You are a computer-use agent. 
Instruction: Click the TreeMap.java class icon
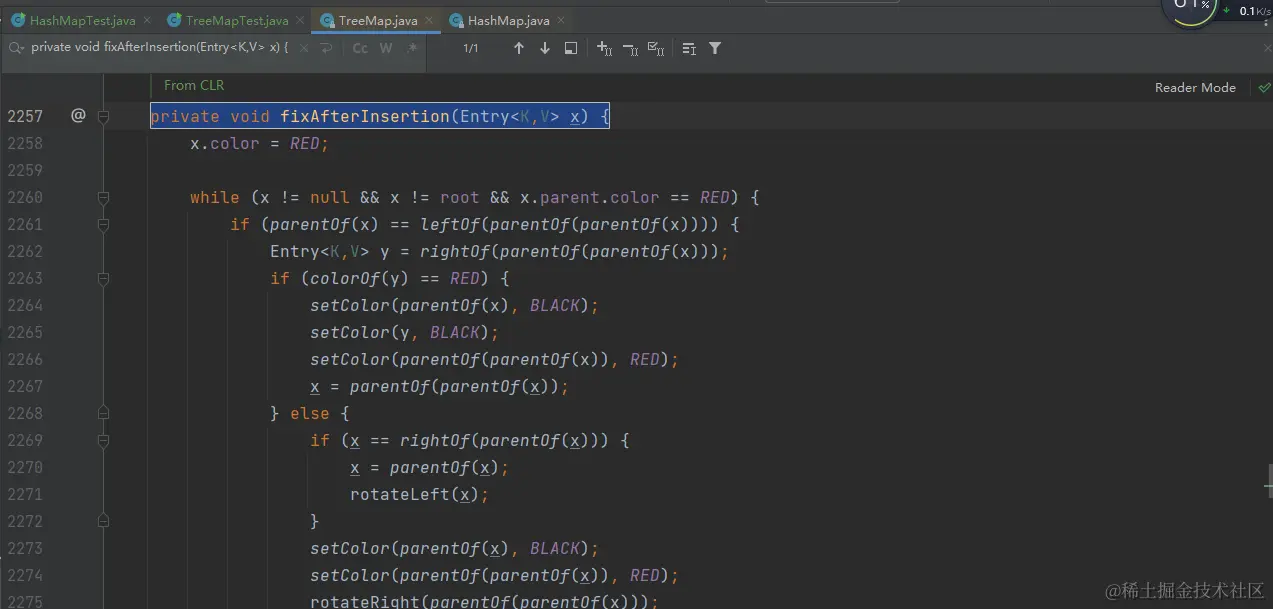coord(327,20)
